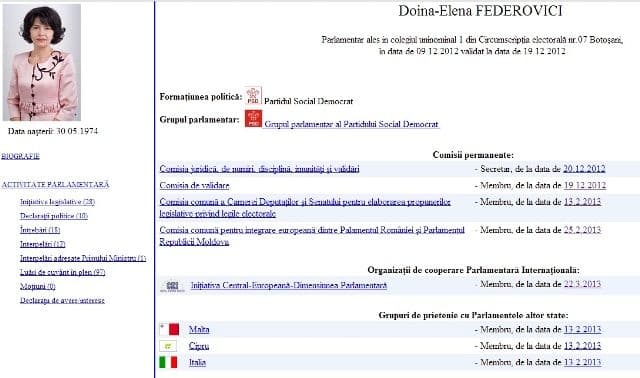This screenshot has width=640, height=378.
Task: Open the Cipru friendship group link
Action: 199,346
